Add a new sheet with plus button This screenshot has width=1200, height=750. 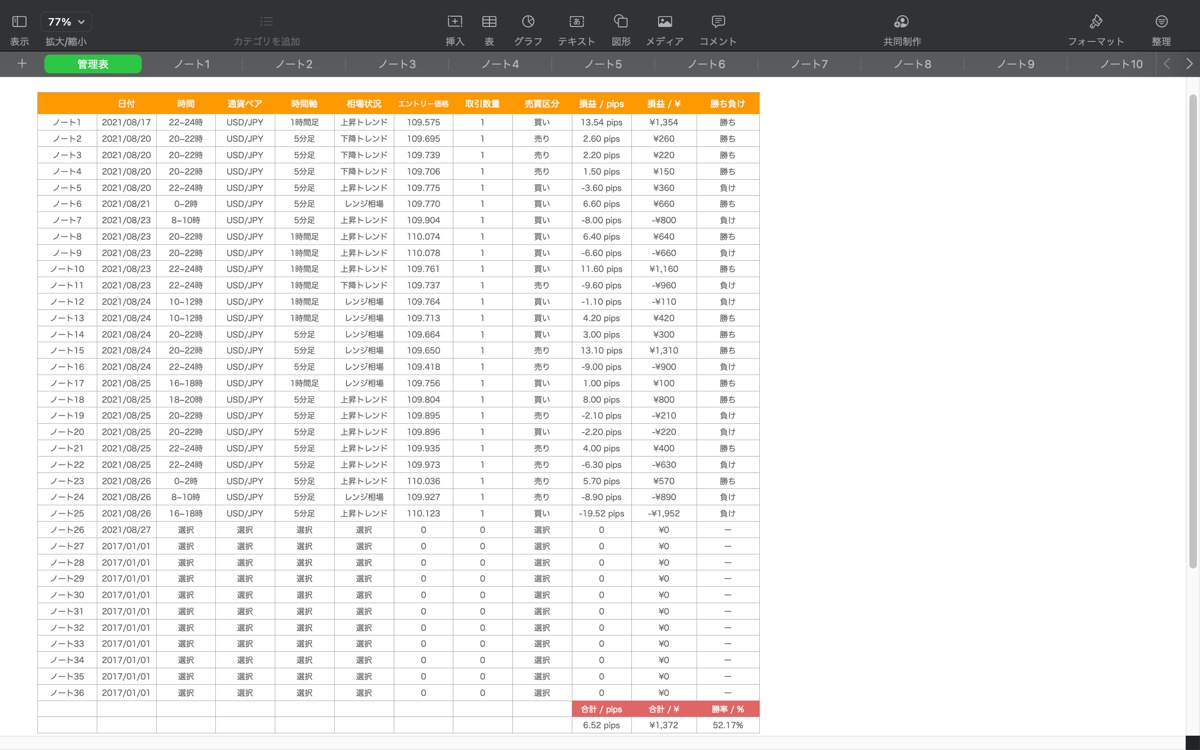click(x=22, y=64)
